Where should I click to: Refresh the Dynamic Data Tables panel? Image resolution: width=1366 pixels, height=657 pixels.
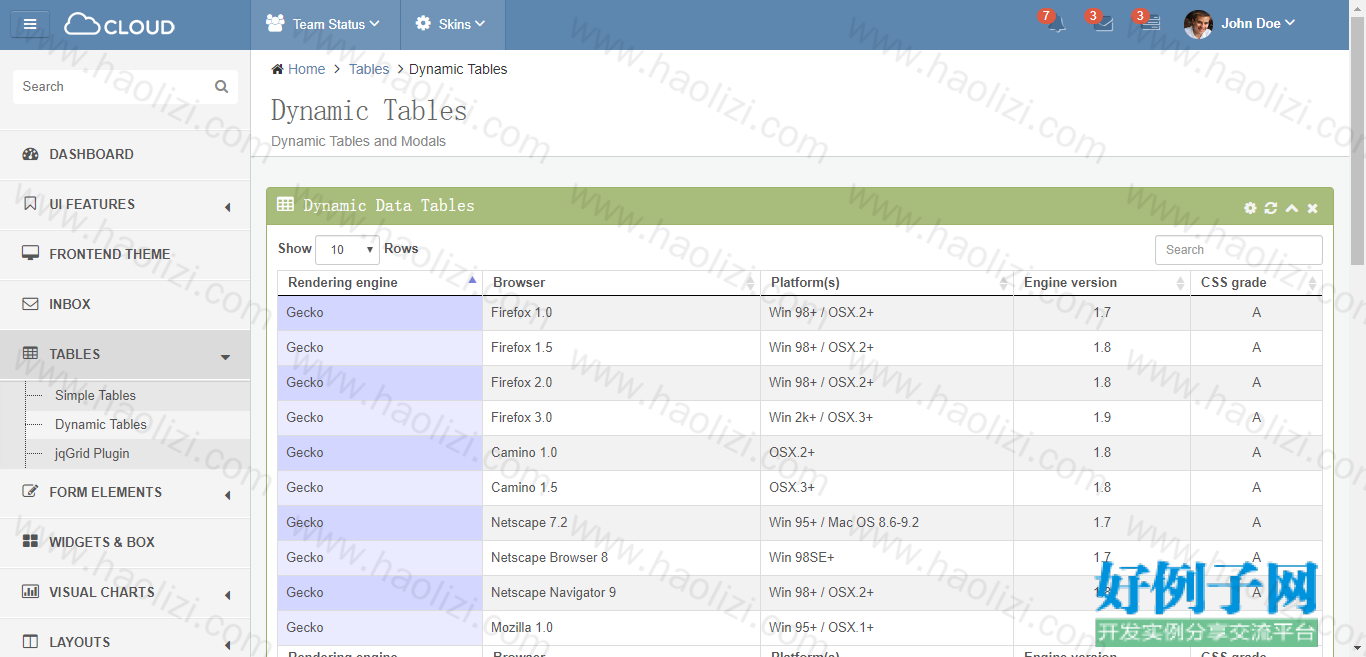point(1271,208)
